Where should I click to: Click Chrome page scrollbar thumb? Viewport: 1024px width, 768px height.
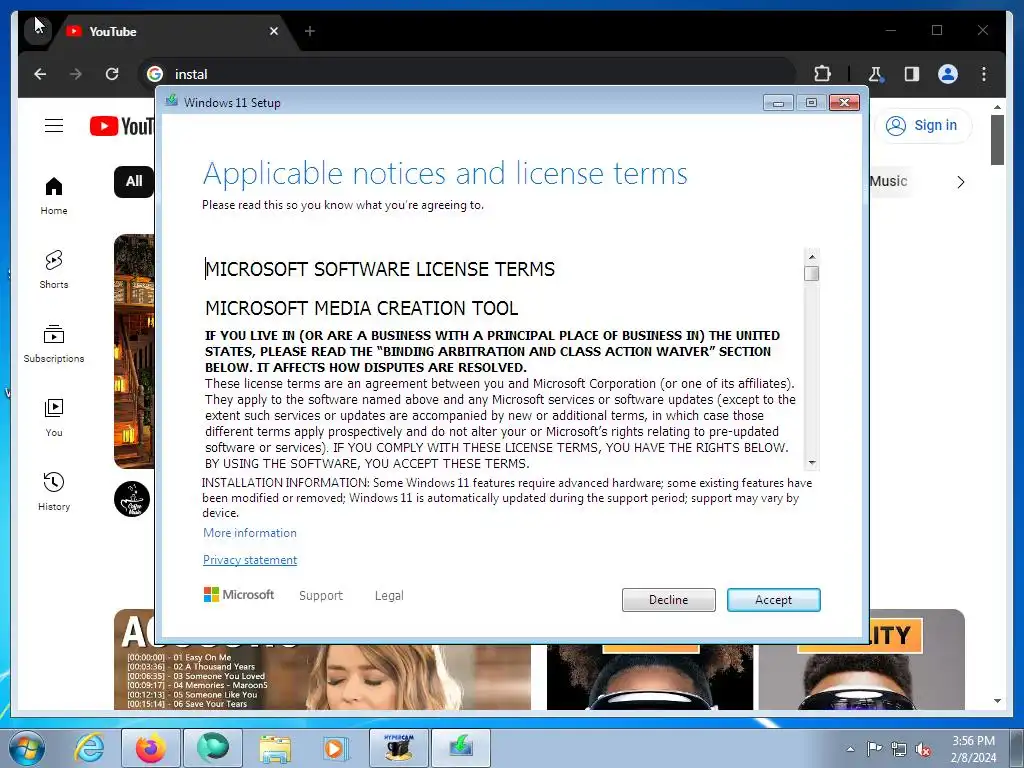997,140
